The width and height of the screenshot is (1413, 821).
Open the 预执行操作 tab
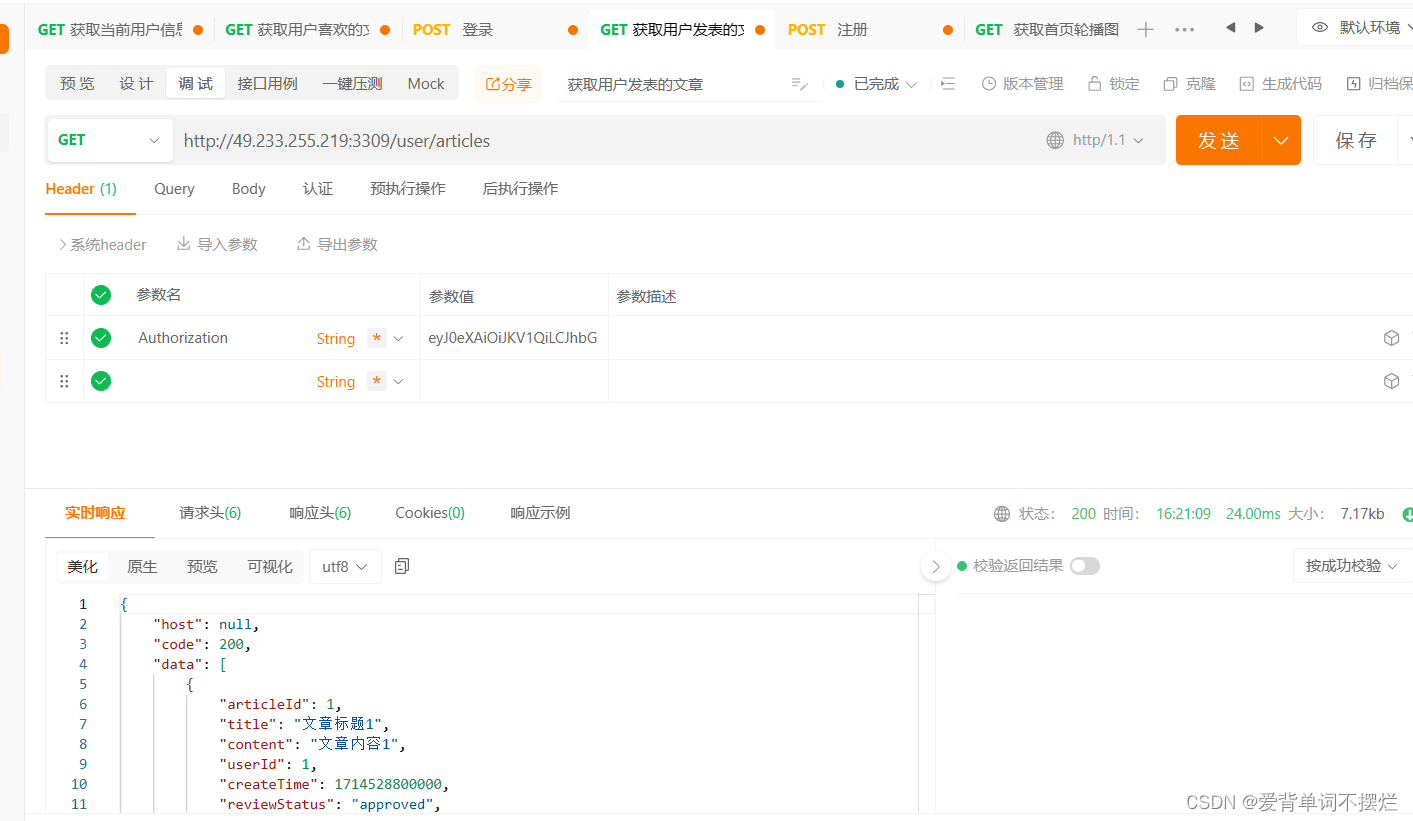coord(408,188)
